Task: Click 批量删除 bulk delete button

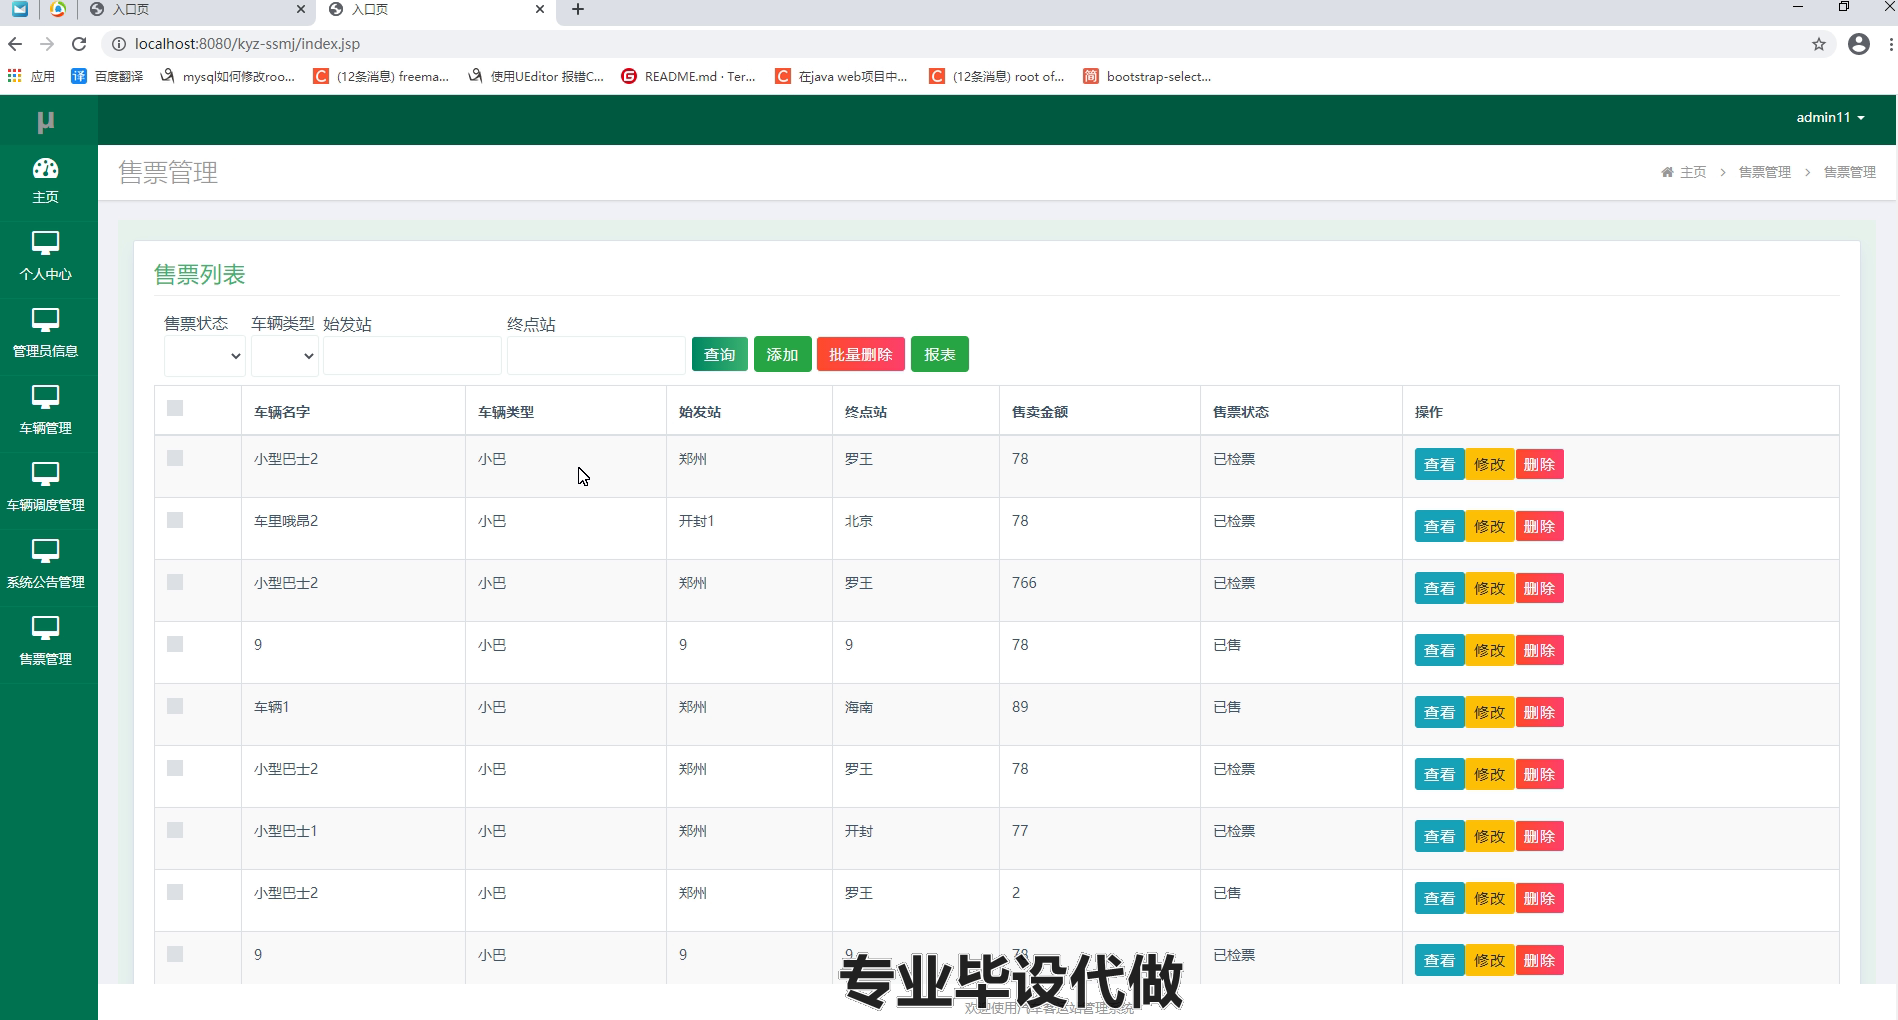Action: pos(861,354)
